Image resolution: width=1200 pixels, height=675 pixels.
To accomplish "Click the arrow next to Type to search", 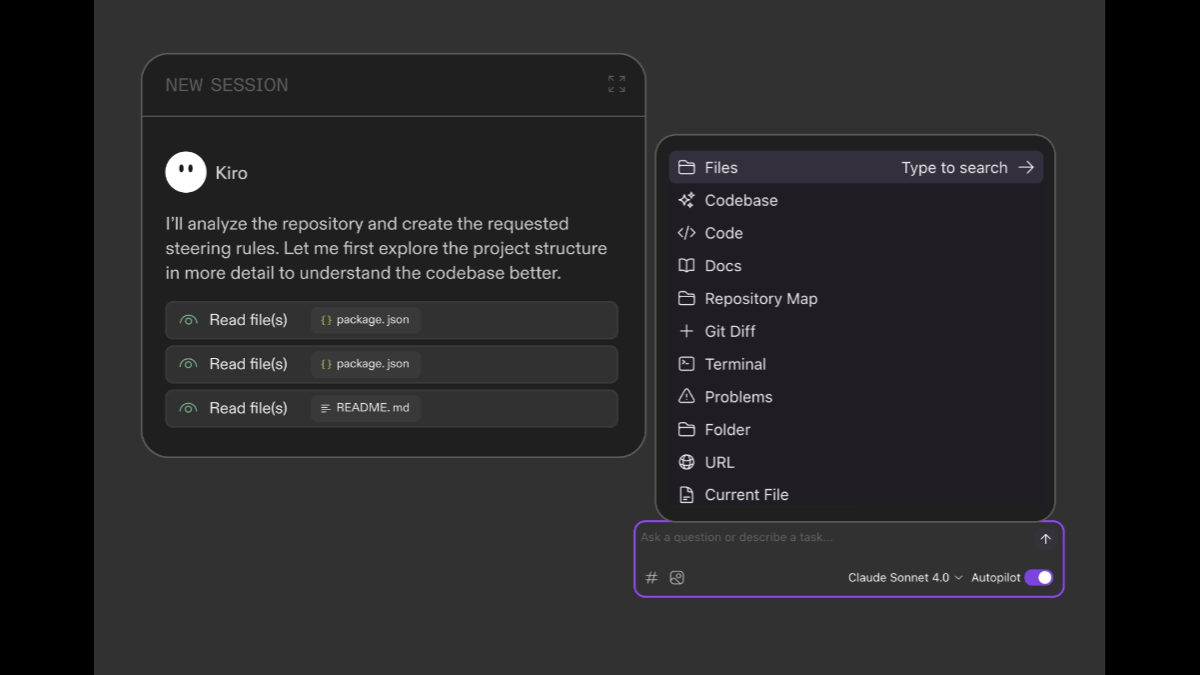I will (1026, 168).
